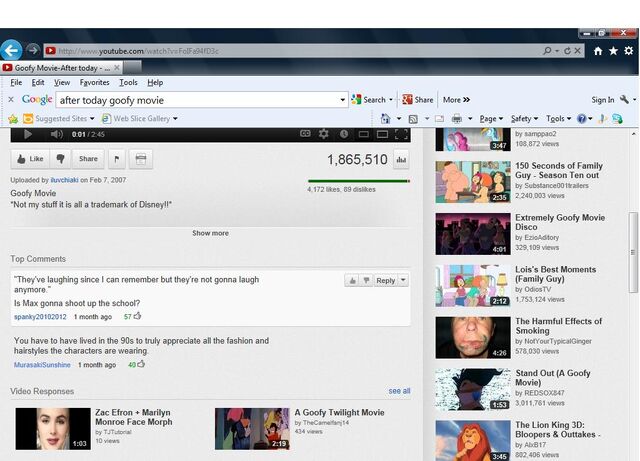Viewport: 640px width, 461px height.
Task: Click the blue Help question mark icon
Action: (x=582, y=119)
